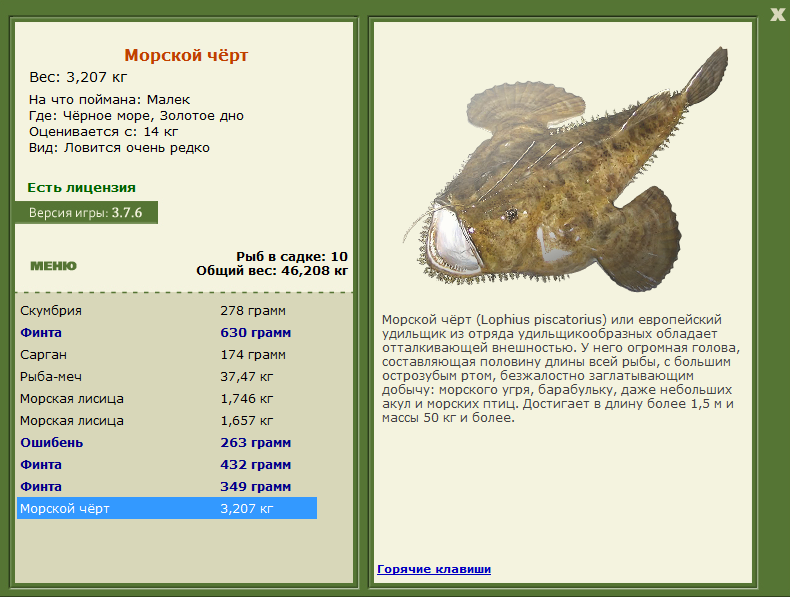Click the Версия игры 3.7.6 banner
Image resolution: width=790 pixels, height=597 pixels.
86,213
